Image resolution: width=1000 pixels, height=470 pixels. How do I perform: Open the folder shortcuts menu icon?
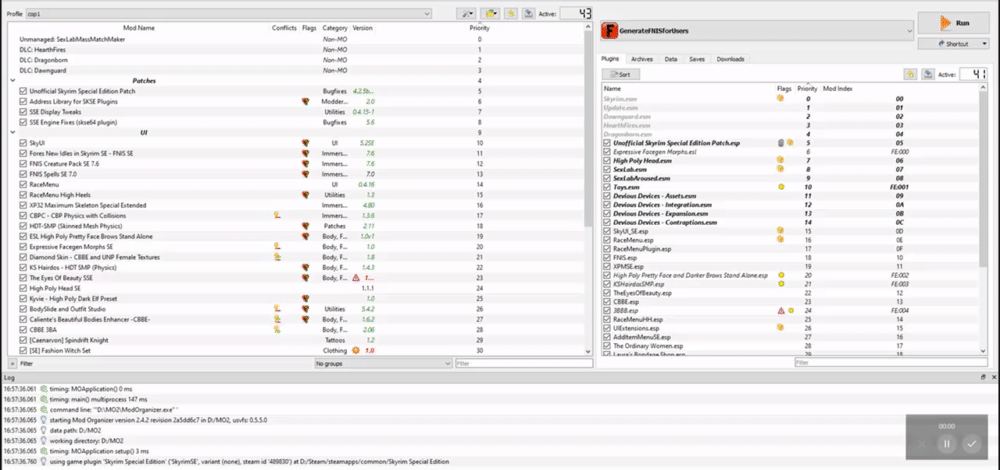coord(490,13)
